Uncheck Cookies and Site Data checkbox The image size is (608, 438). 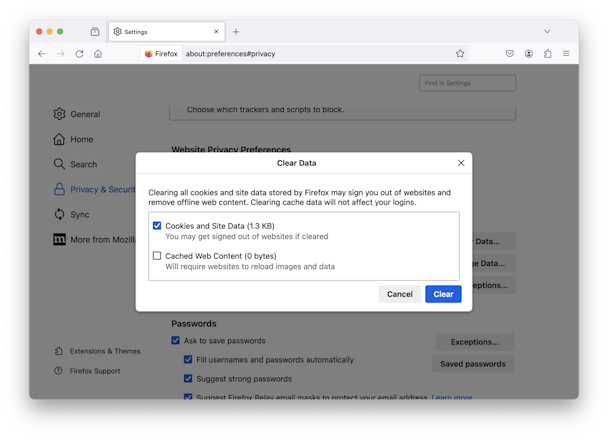pyautogui.click(x=157, y=226)
